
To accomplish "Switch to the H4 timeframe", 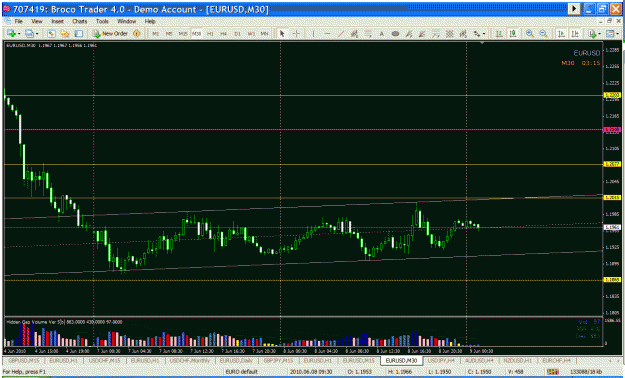I will click(x=224, y=34).
